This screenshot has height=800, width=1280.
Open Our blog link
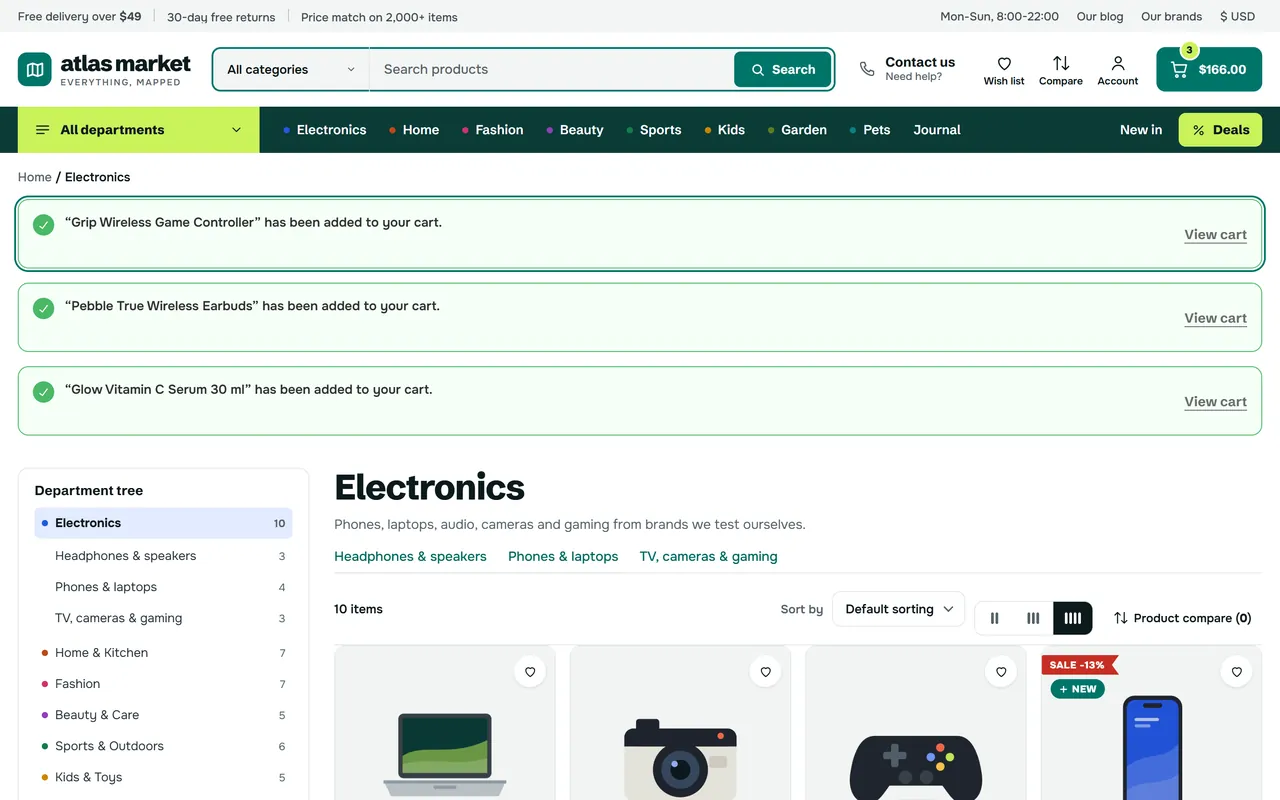(x=1100, y=16)
